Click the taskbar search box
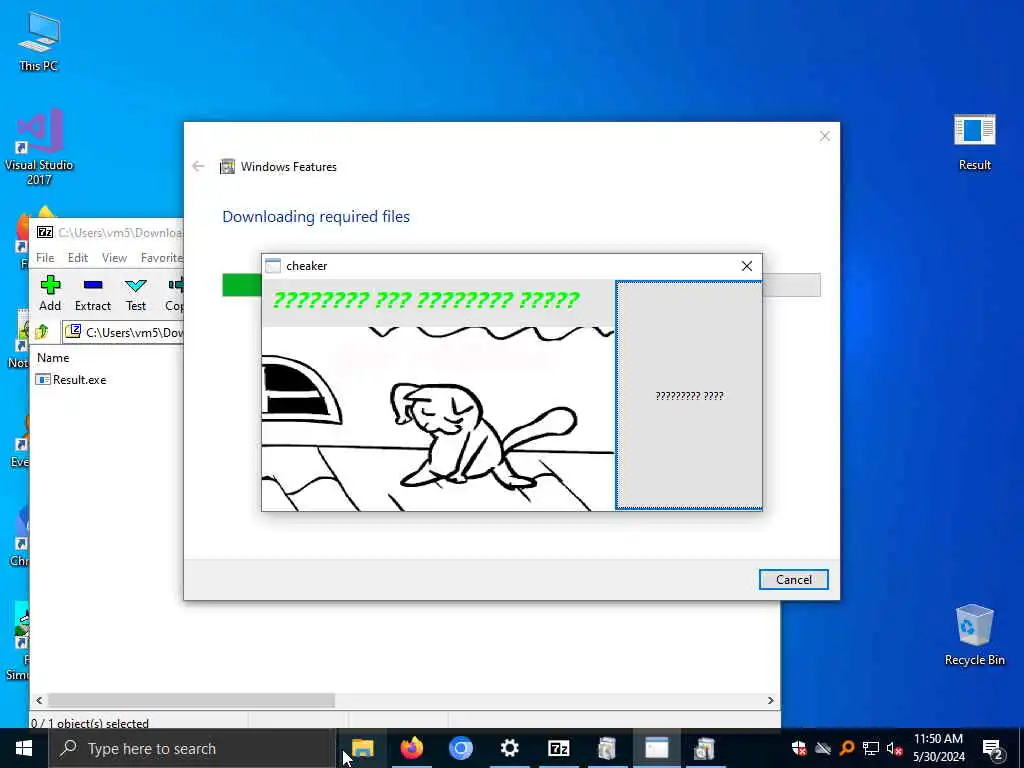Viewport: 1024px width, 768px height. (193, 748)
